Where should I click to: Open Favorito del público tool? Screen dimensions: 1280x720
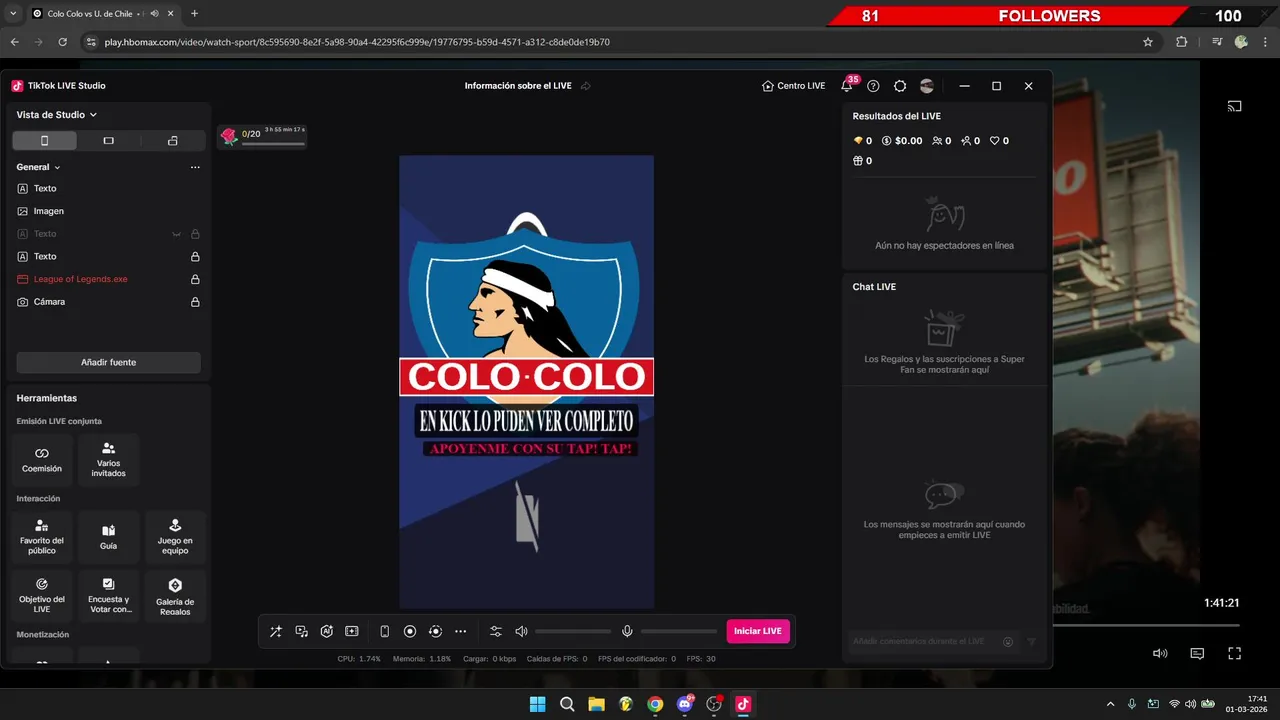(x=42, y=537)
